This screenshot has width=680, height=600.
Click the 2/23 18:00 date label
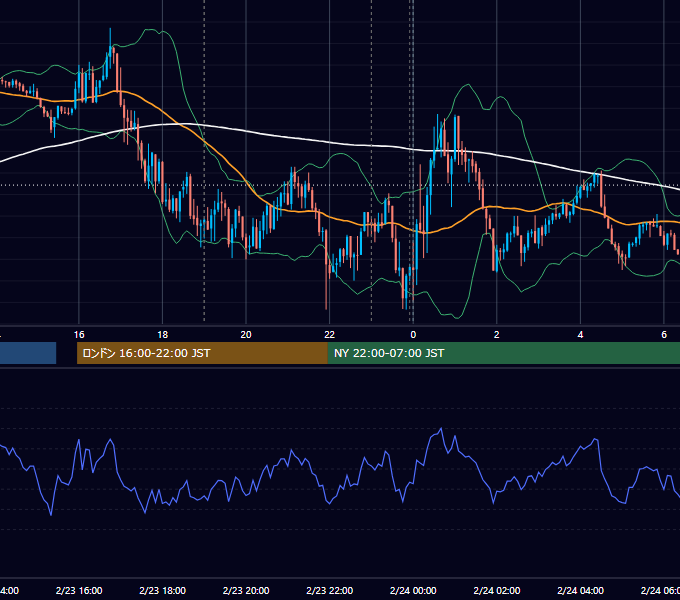[x=163, y=590]
